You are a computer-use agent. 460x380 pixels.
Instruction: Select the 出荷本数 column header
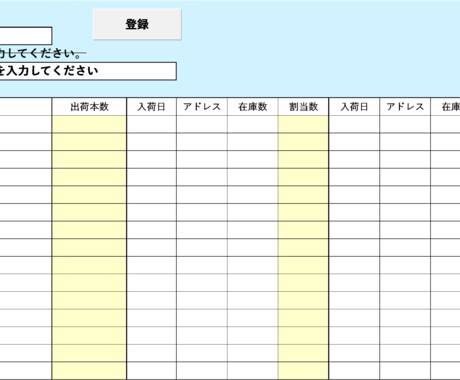89,107
